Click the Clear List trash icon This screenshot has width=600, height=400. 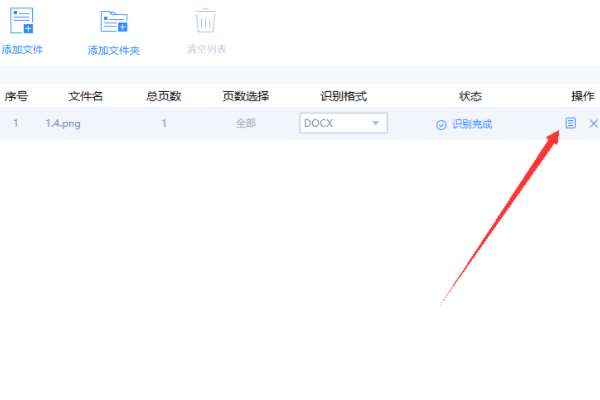[205, 21]
